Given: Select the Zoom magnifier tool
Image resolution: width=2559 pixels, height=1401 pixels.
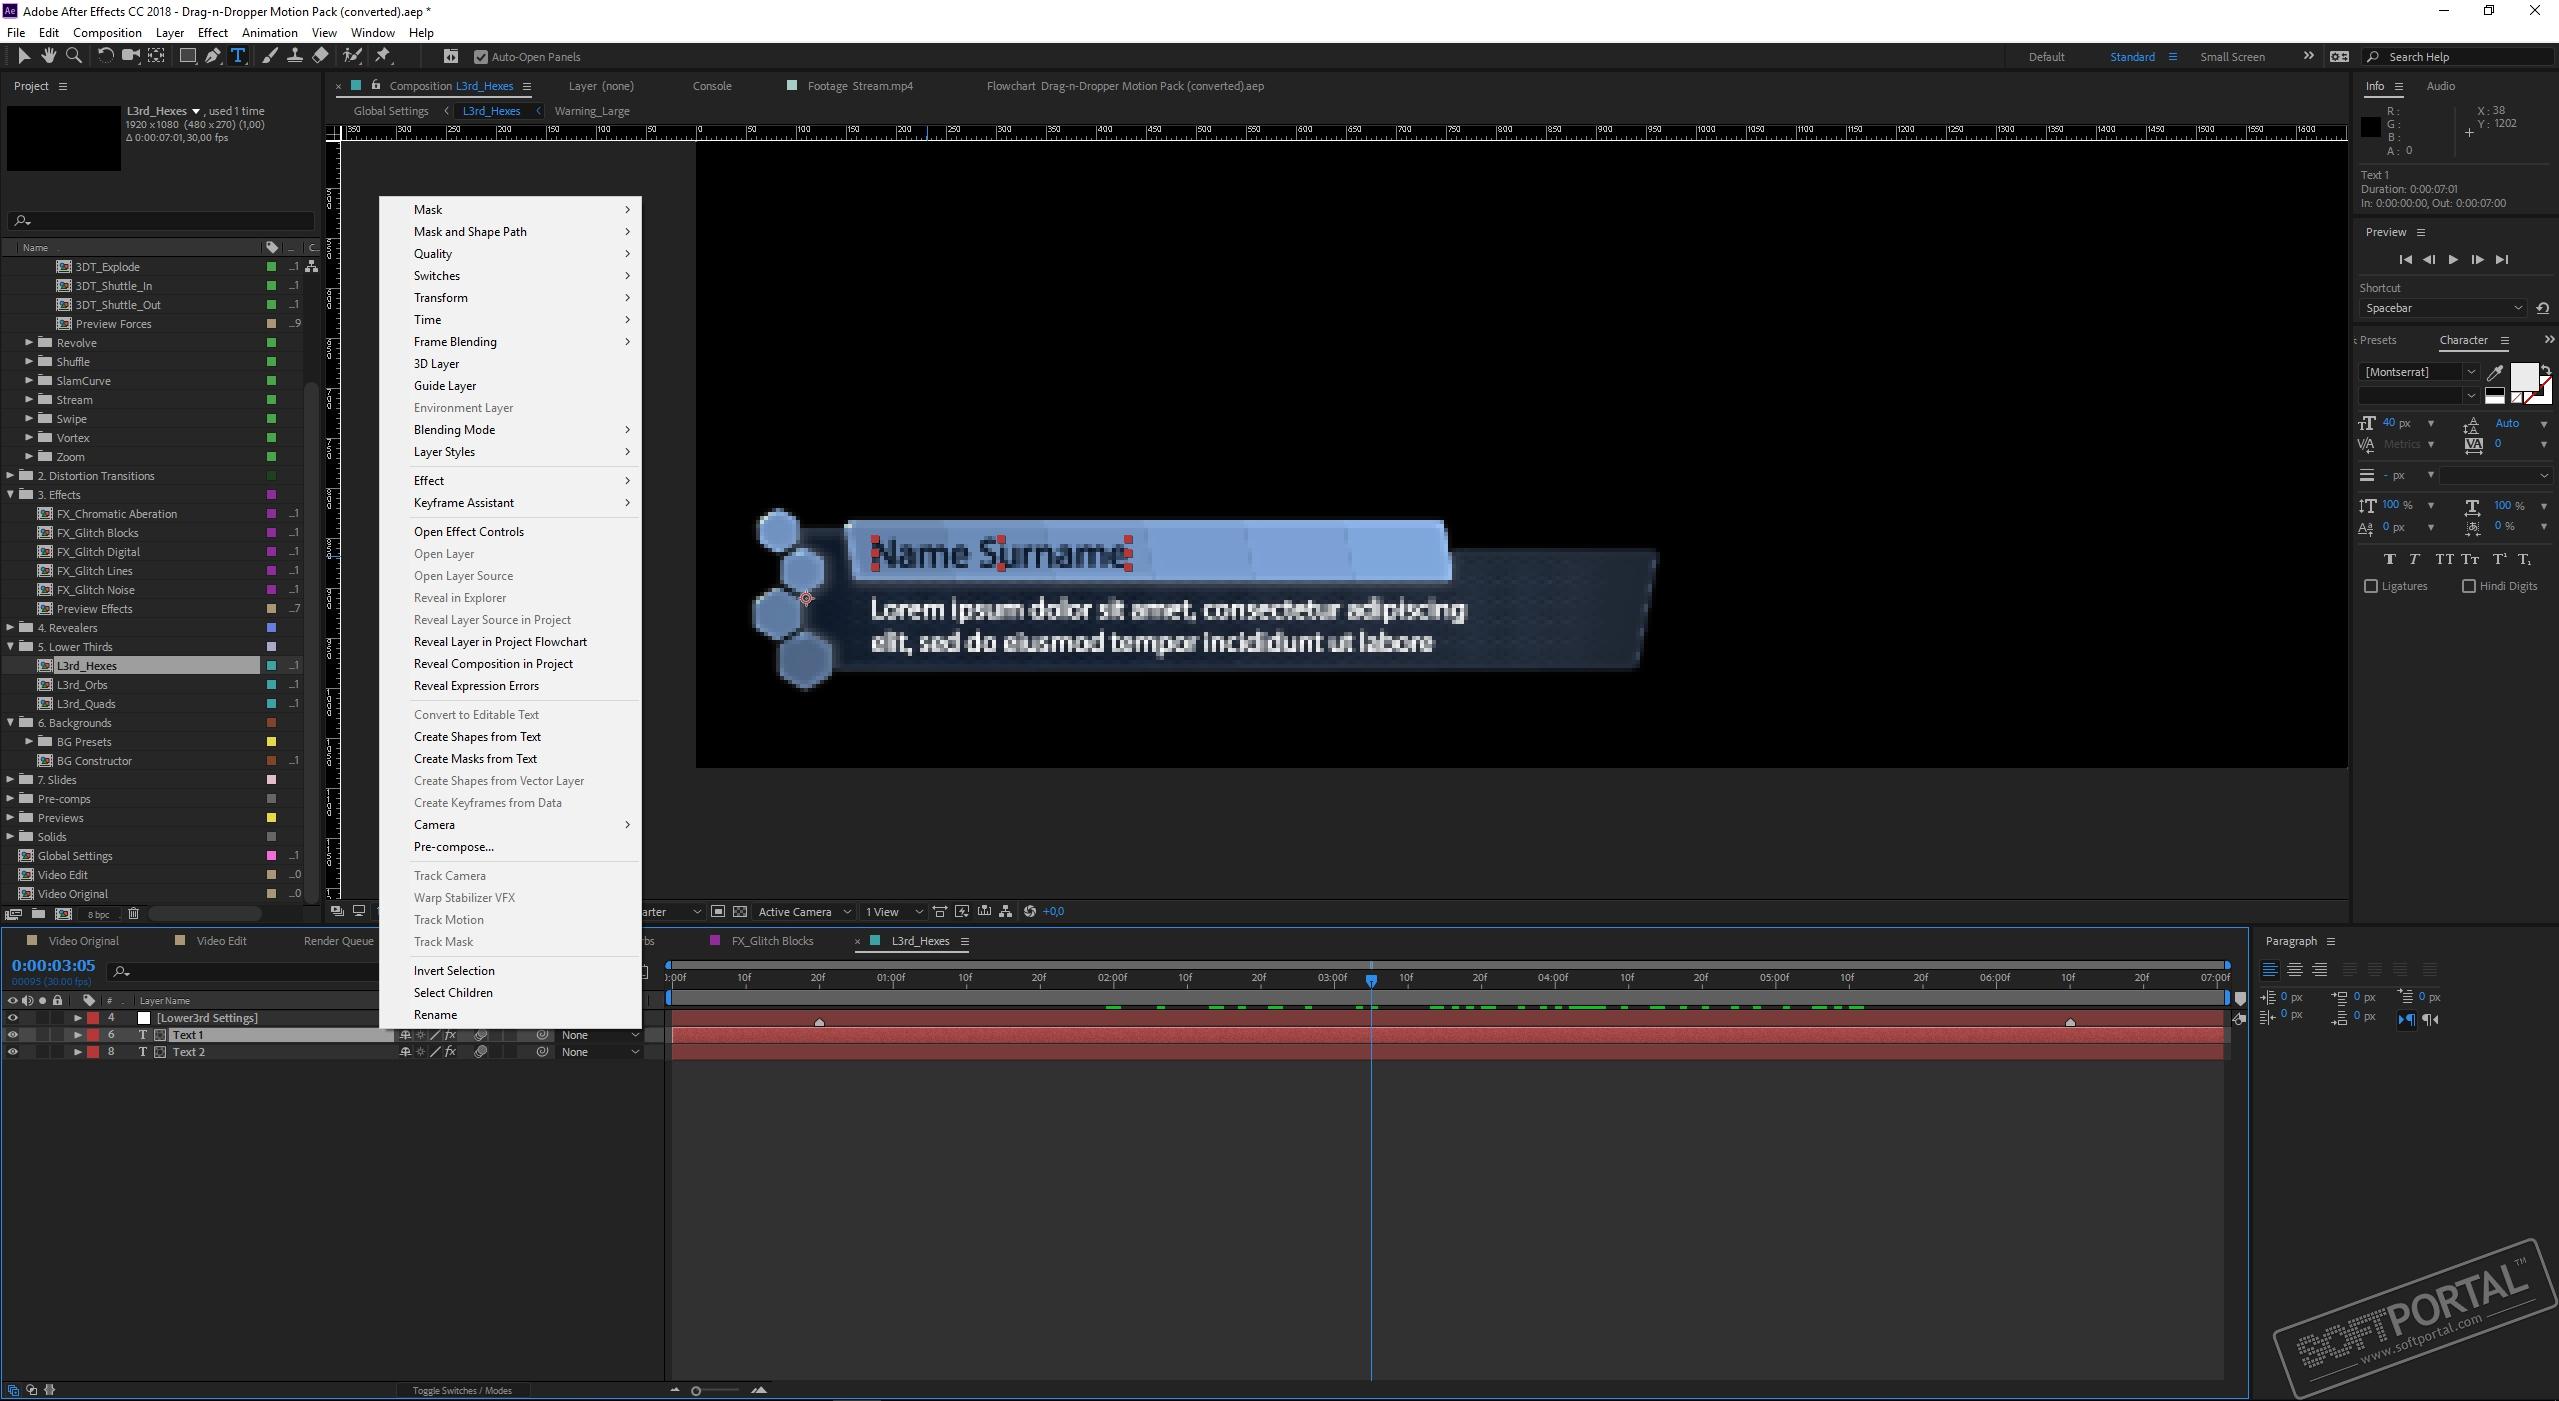Looking at the screenshot, I should pyautogui.click(x=73, y=56).
